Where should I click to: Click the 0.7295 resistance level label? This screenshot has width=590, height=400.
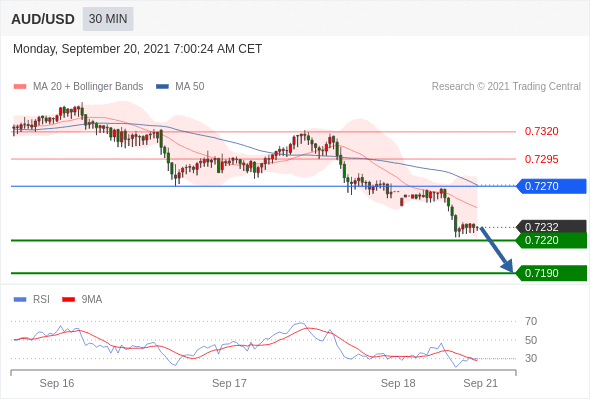pyautogui.click(x=541, y=159)
